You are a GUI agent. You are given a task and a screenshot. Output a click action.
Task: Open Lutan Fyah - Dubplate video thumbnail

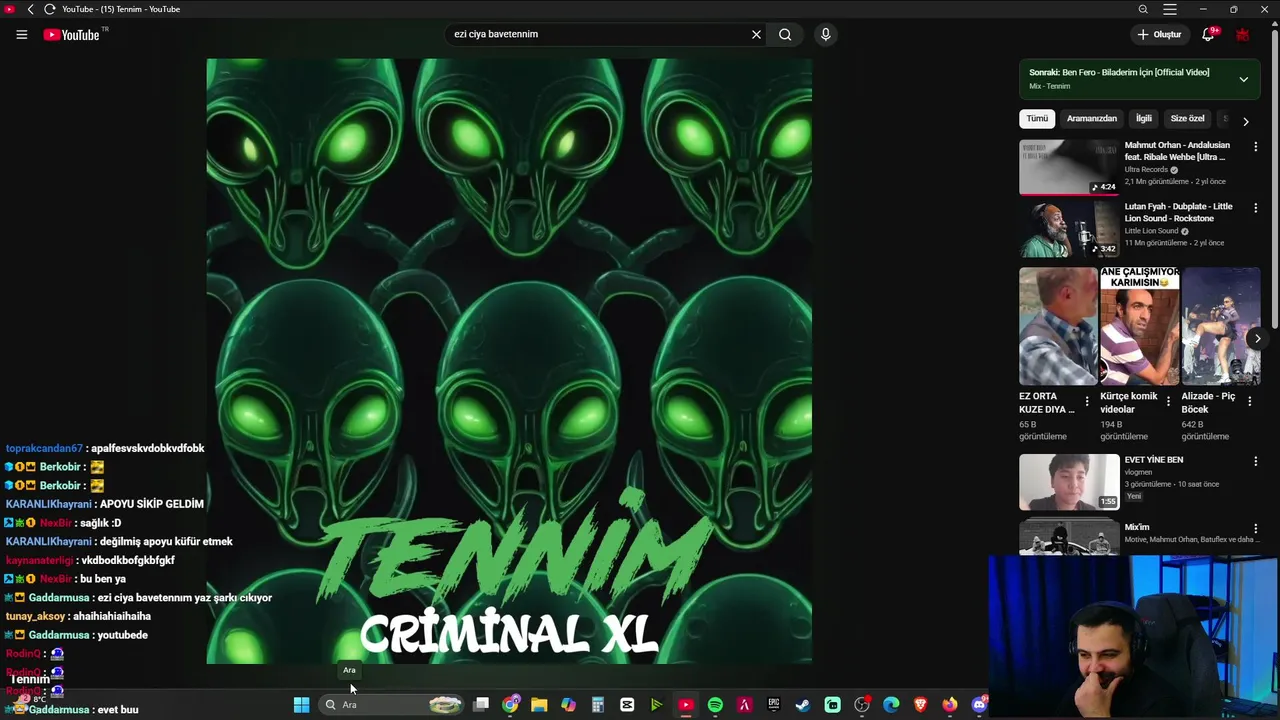tap(1069, 229)
